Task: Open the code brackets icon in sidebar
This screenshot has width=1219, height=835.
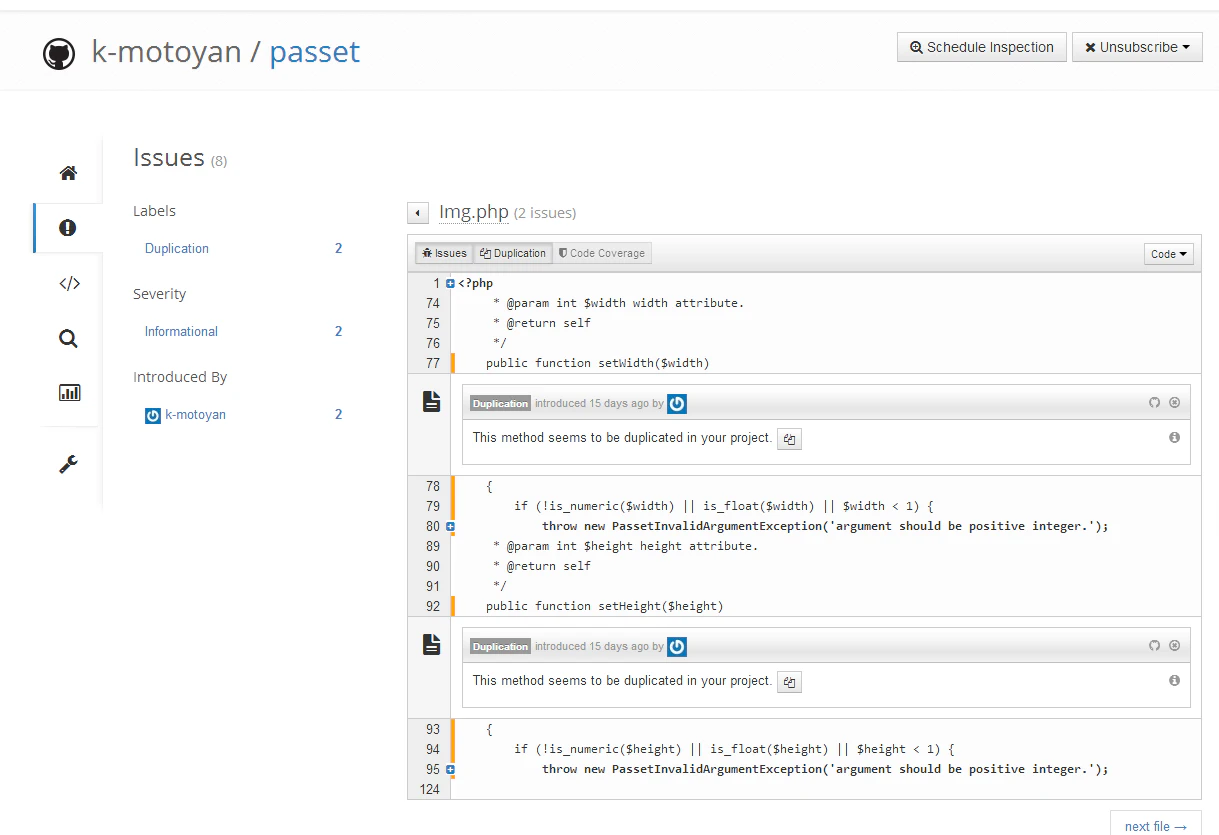Action: [69, 283]
